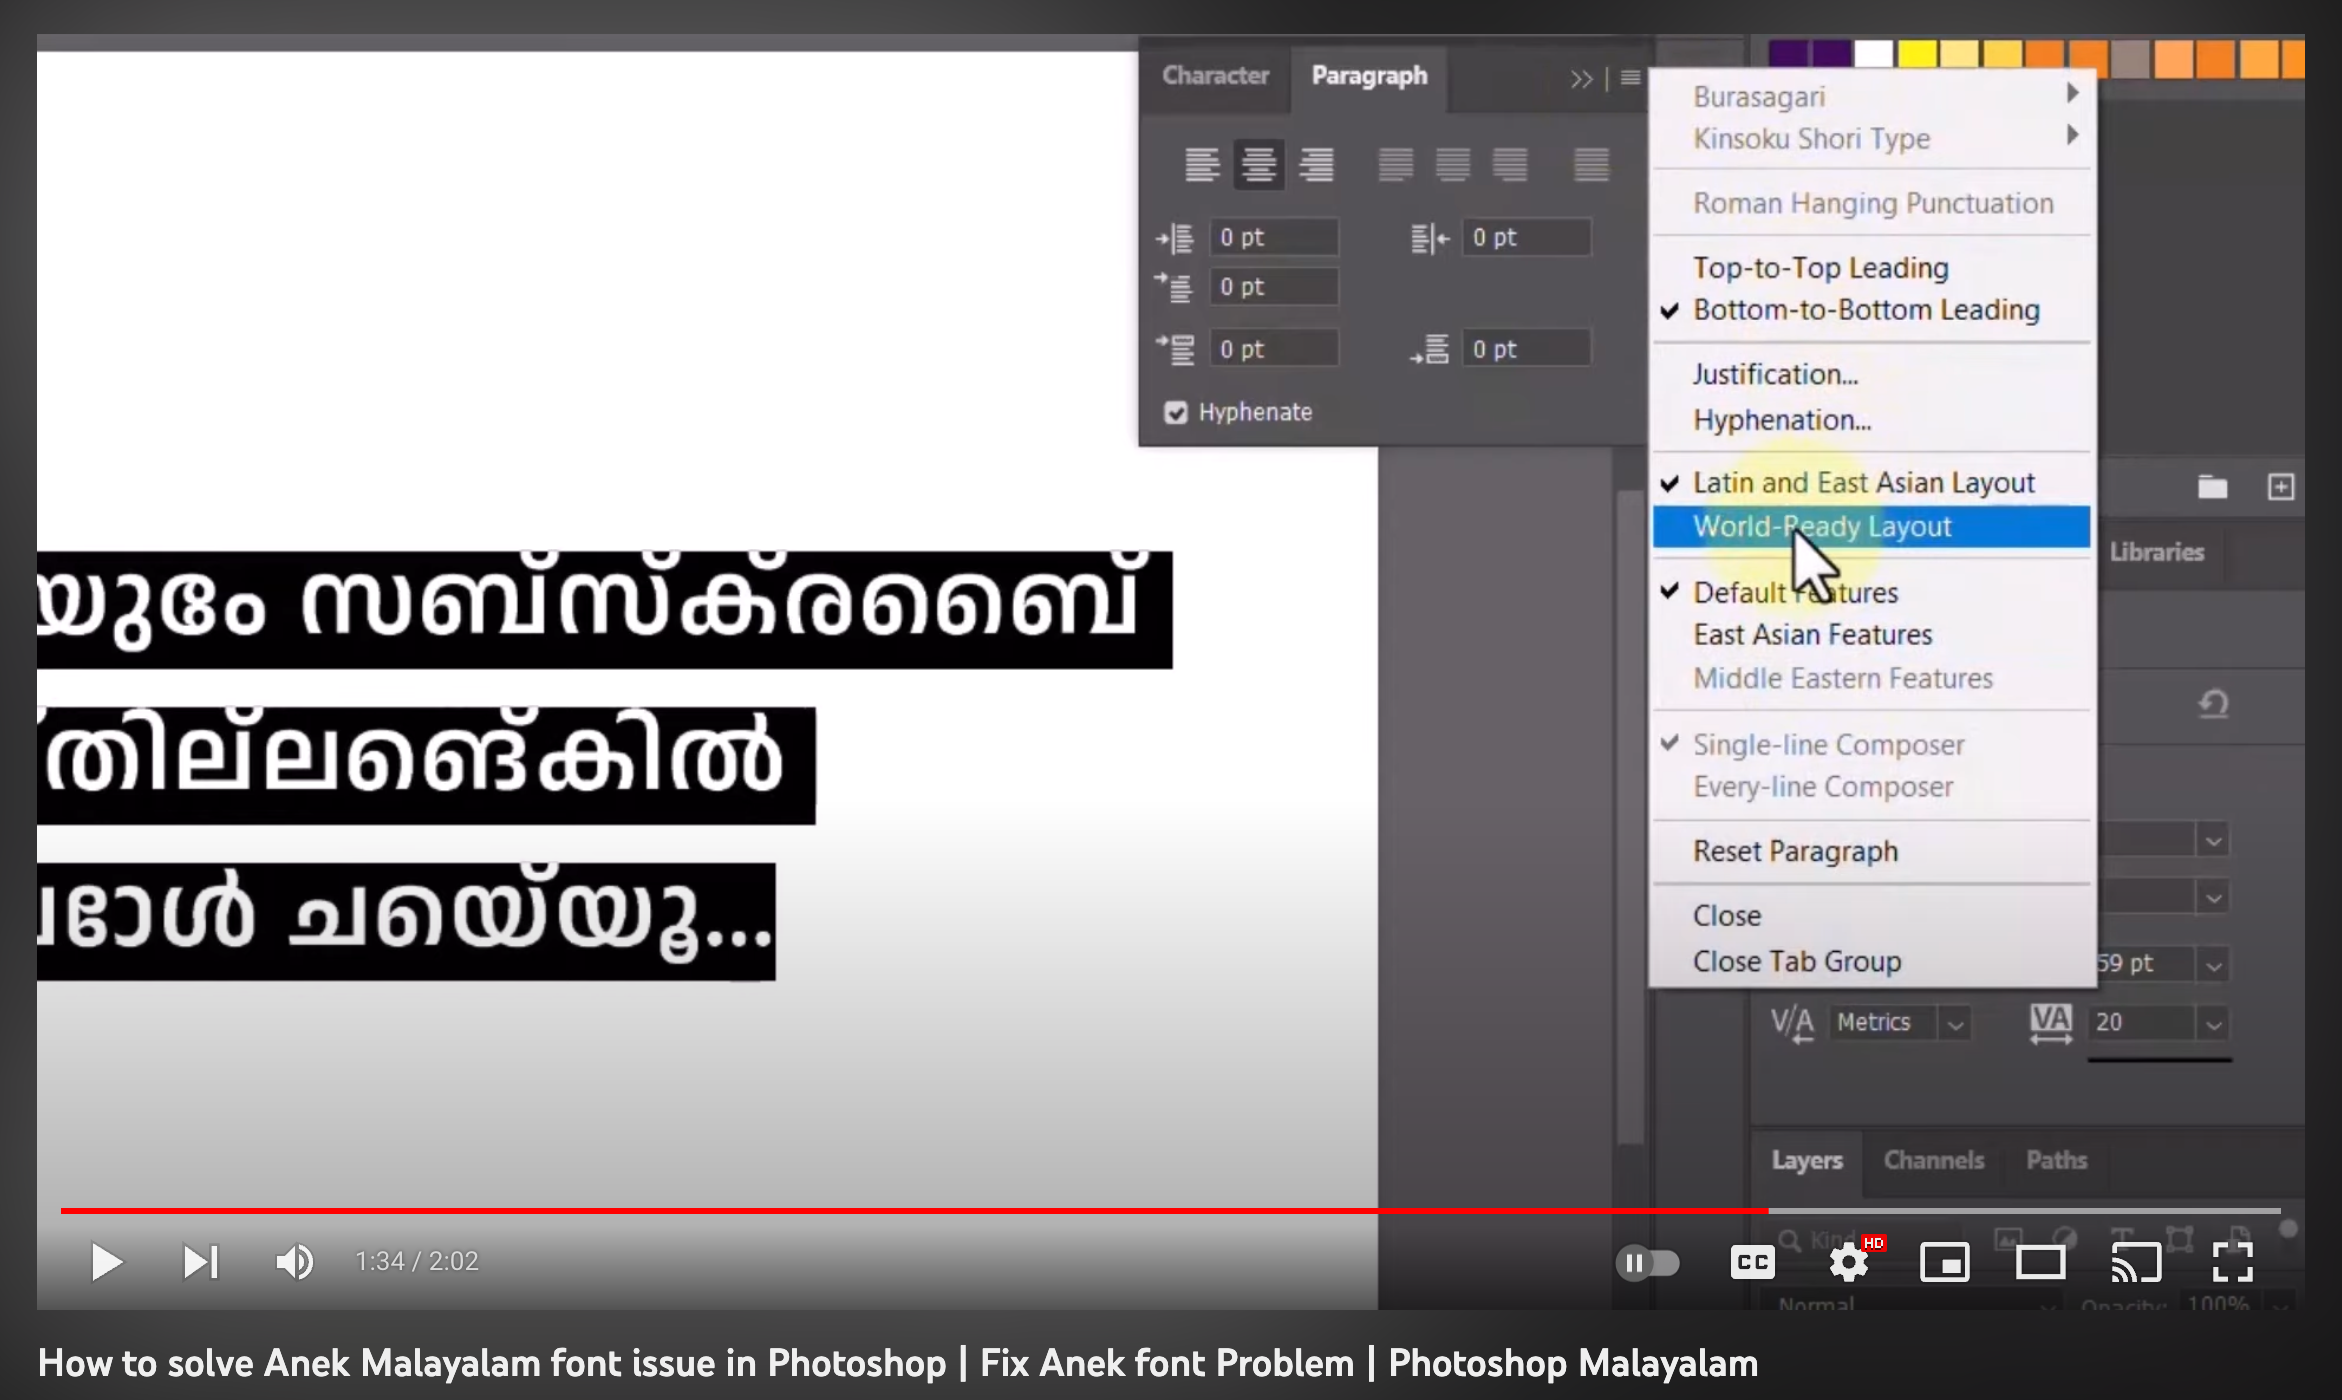This screenshot has width=2342, height=1400.
Task: Justify all lines of paragraph
Action: (x=1591, y=164)
